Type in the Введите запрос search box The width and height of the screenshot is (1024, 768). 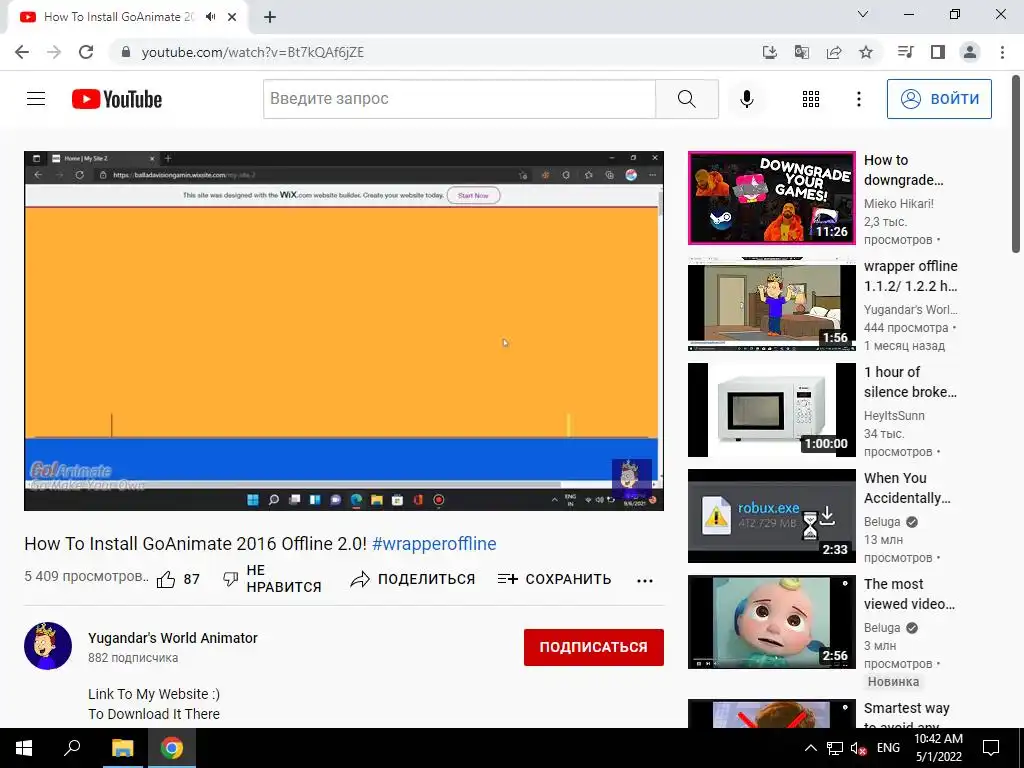459,99
